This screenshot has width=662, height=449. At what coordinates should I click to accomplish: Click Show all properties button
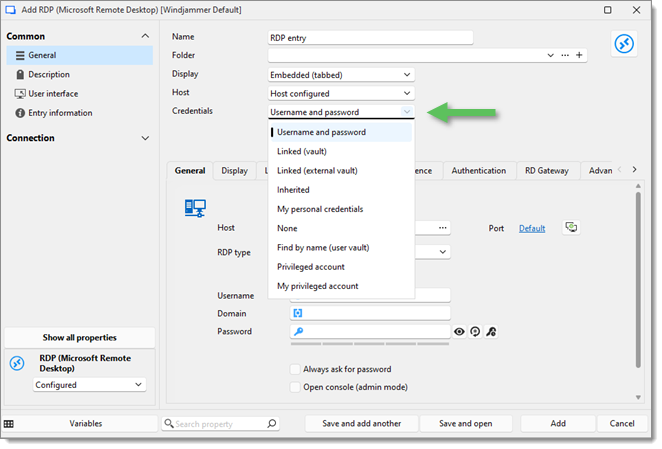point(80,337)
